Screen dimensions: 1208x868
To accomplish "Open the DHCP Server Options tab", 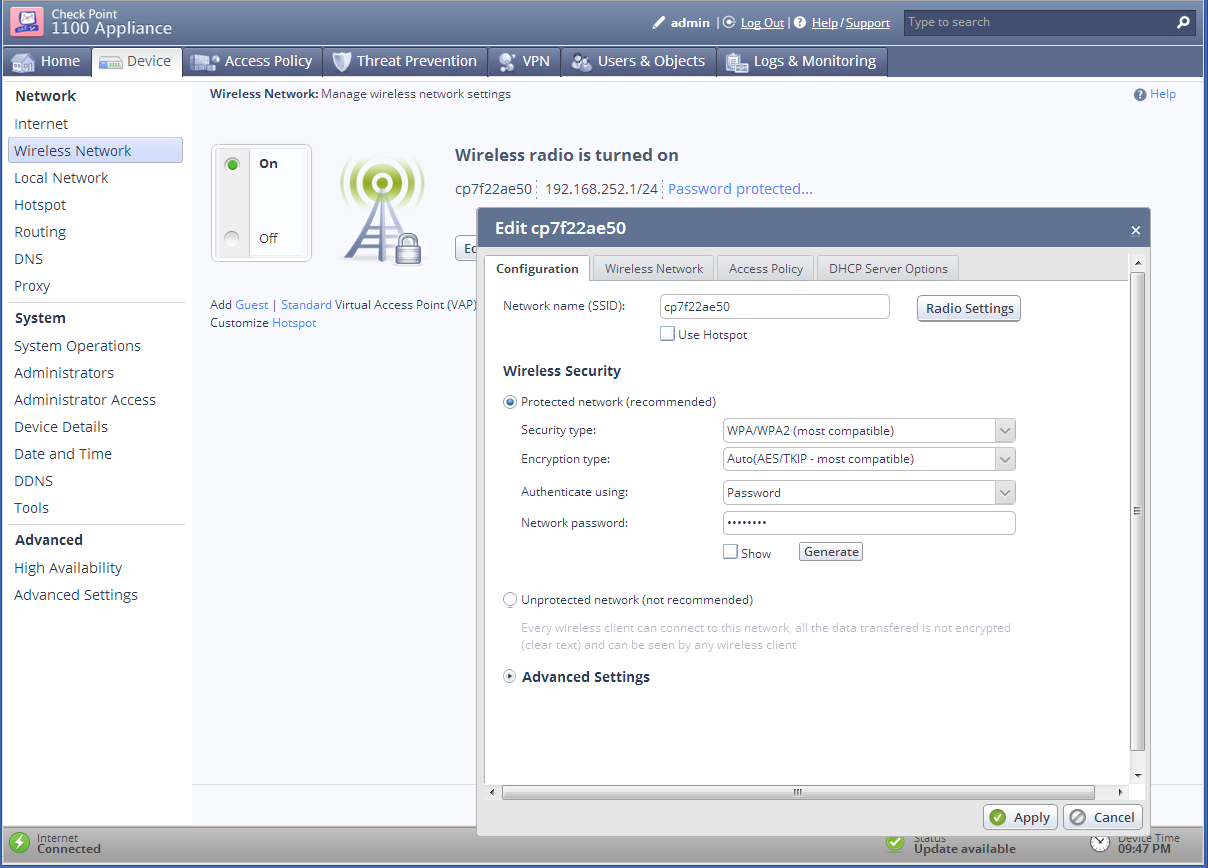I will point(888,268).
